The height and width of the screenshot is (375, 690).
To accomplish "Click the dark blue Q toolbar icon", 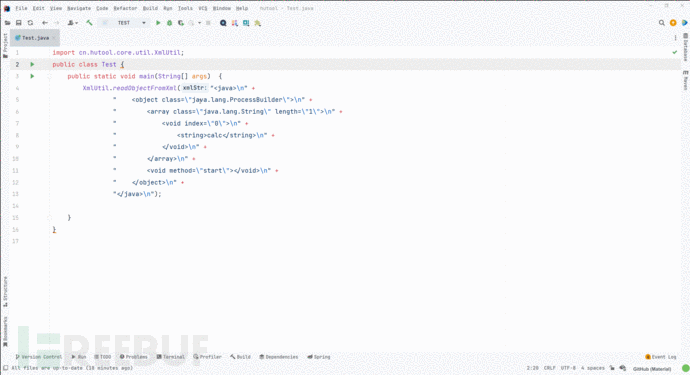I will [223, 23].
